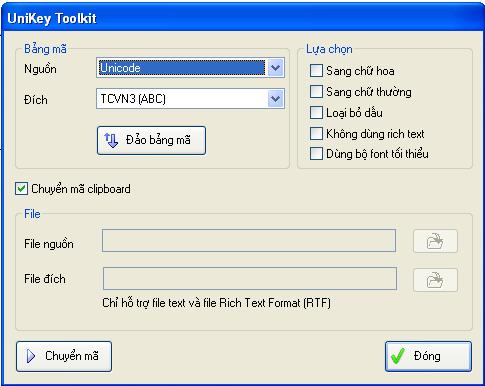This screenshot has height=386, width=485.
Task: Uncheck Chuyển mã clipboard
Action: (21, 189)
